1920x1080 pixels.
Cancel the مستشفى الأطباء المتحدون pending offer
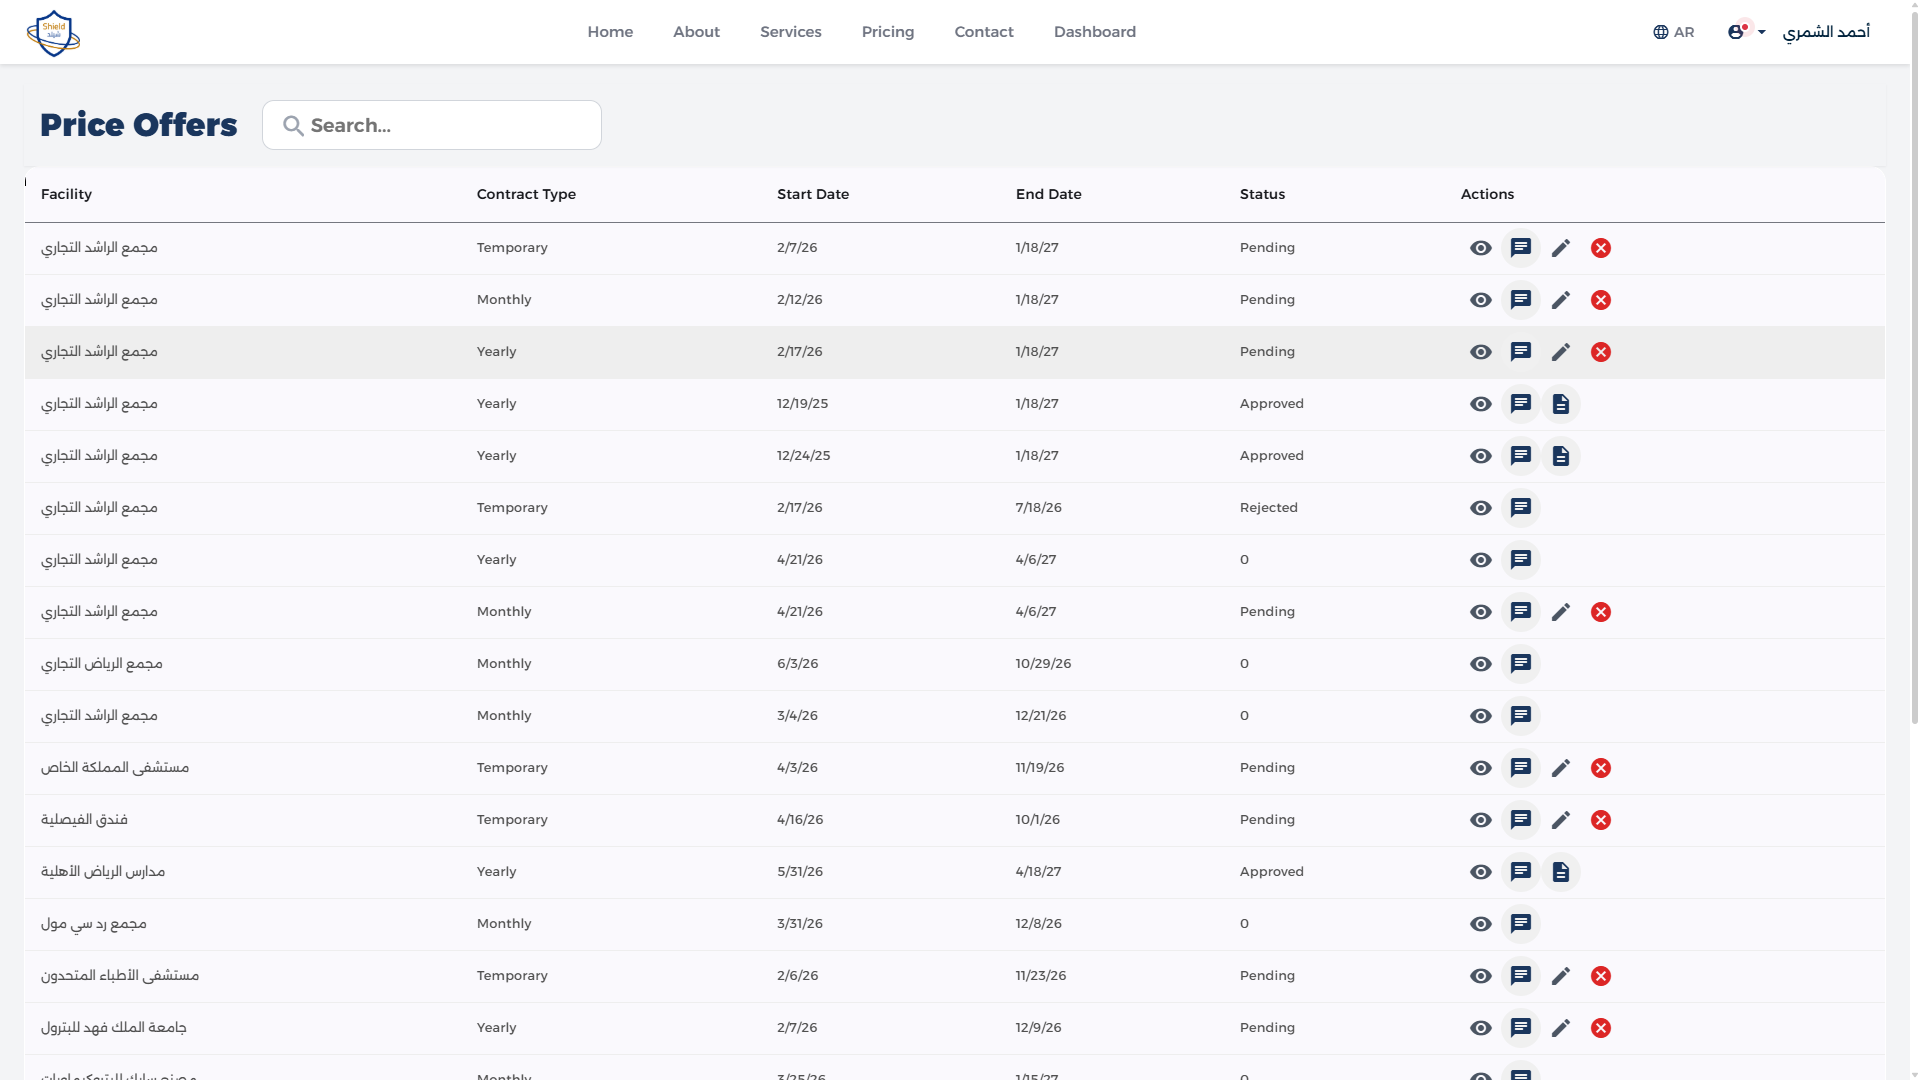(1600, 975)
